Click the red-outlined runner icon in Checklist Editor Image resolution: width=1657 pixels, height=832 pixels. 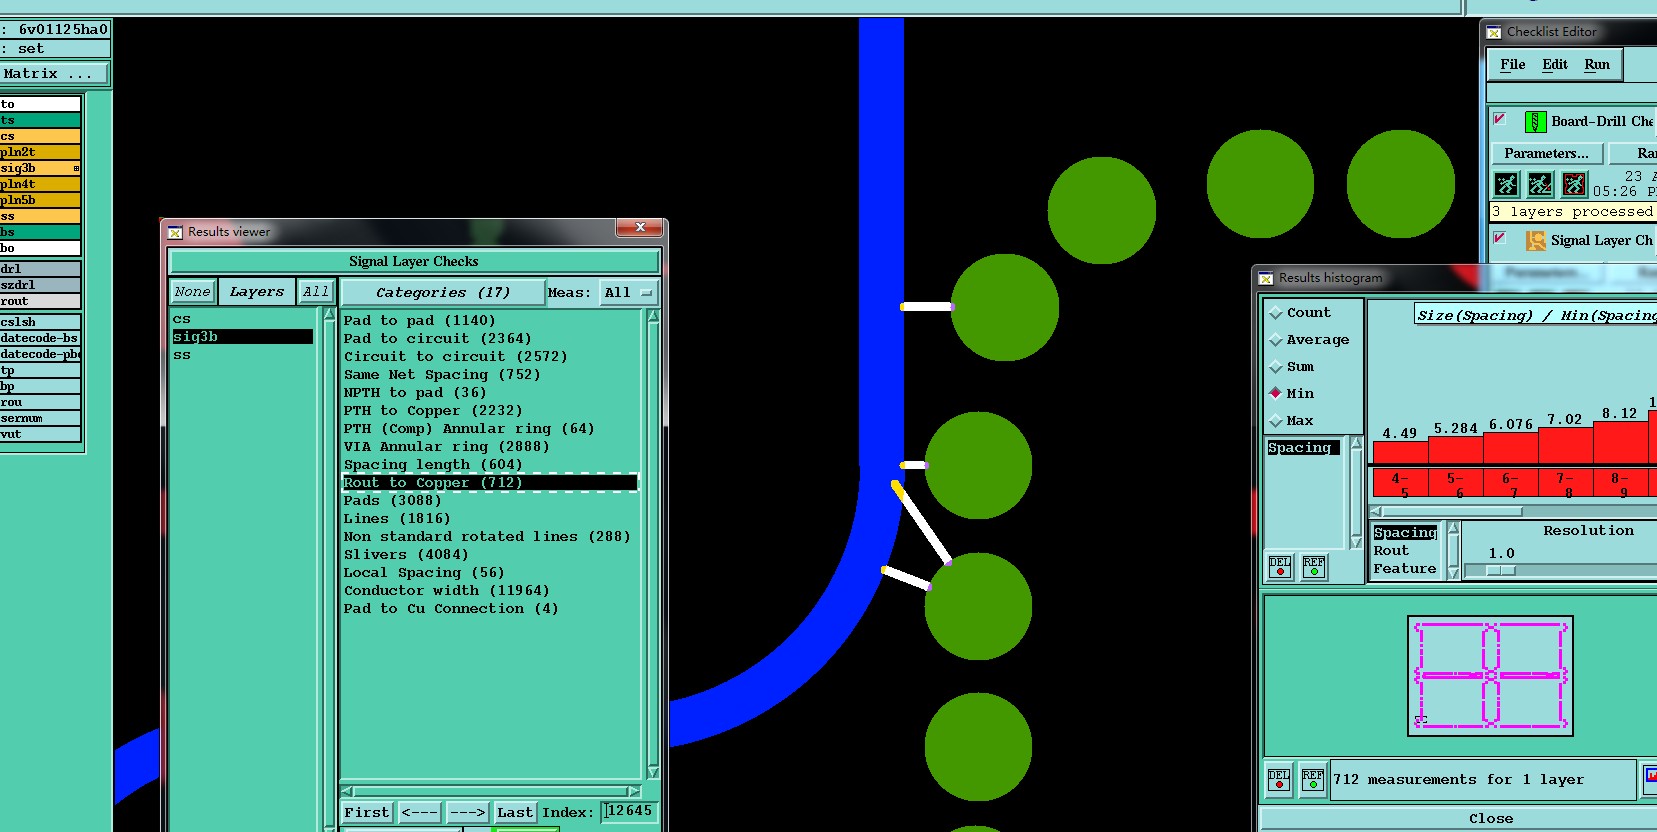(1574, 184)
